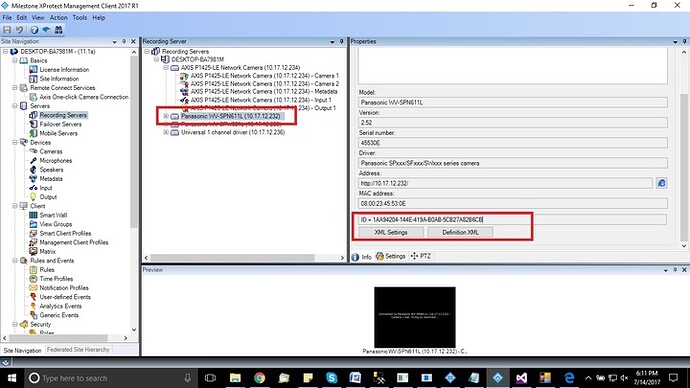Viewport: 690px width, 388px height.
Task: Open the Edit menu
Action: (x=22, y=18)
